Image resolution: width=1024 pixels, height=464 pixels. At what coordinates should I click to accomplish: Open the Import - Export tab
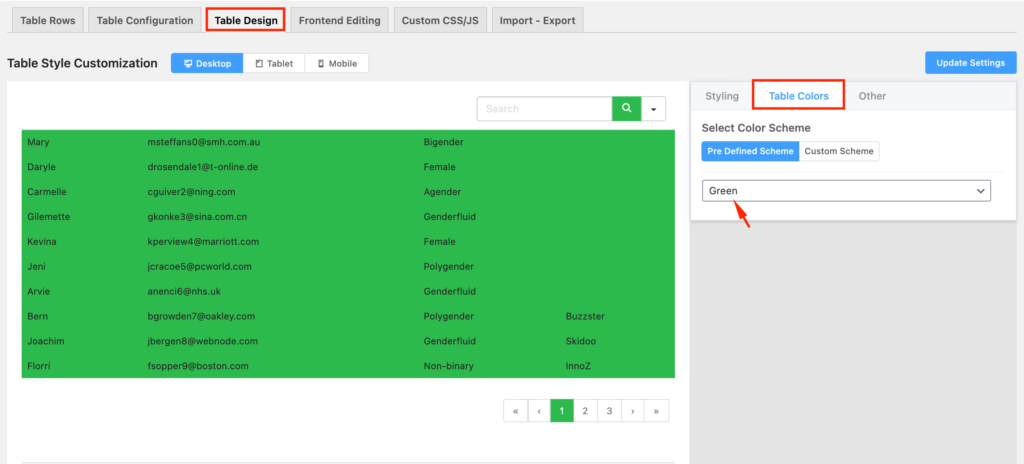pyautogui.click(x=537, y=20)
